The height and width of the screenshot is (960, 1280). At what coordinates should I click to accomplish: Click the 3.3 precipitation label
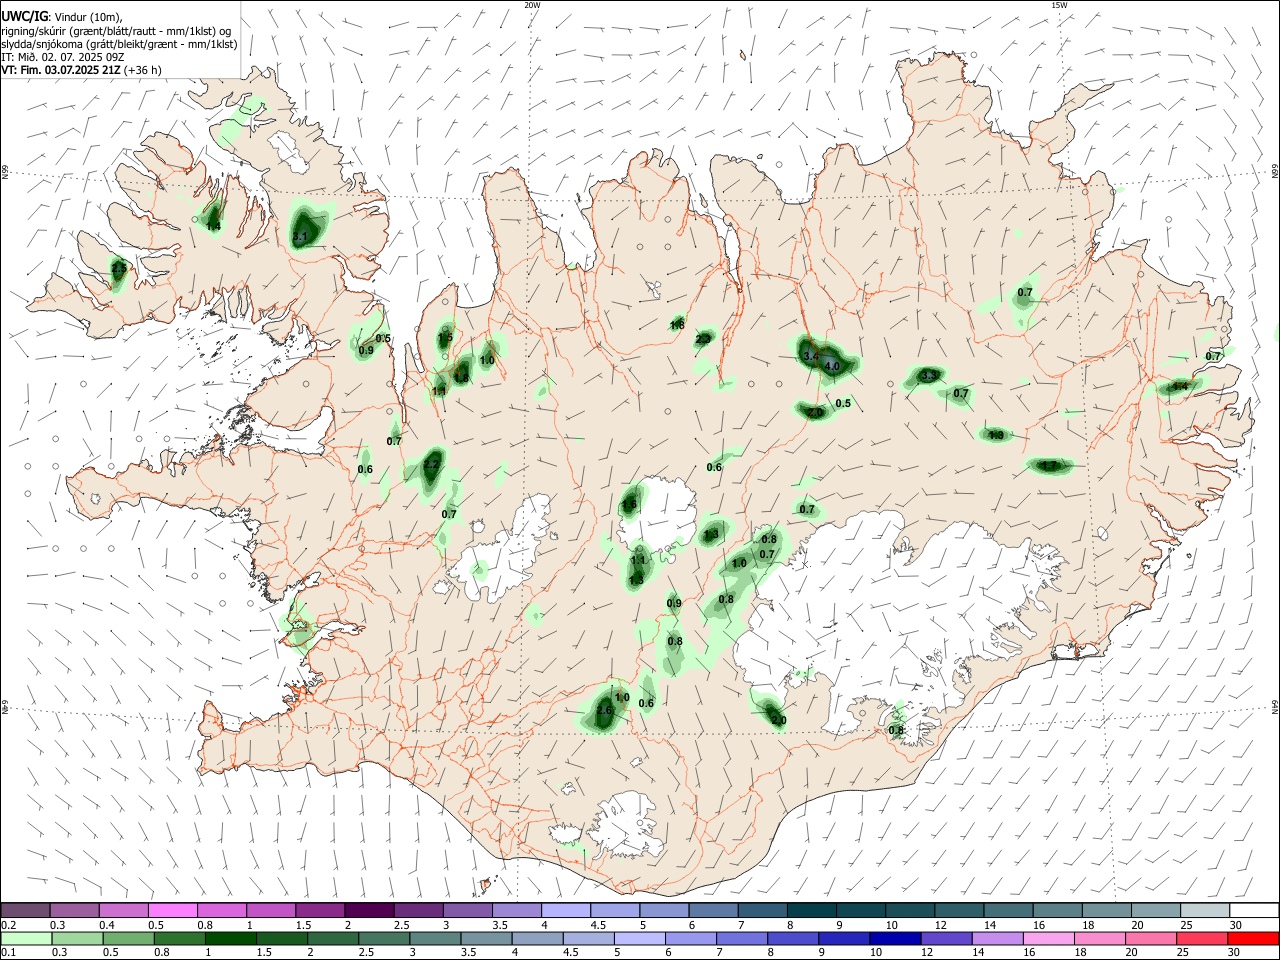click(929, 376)
